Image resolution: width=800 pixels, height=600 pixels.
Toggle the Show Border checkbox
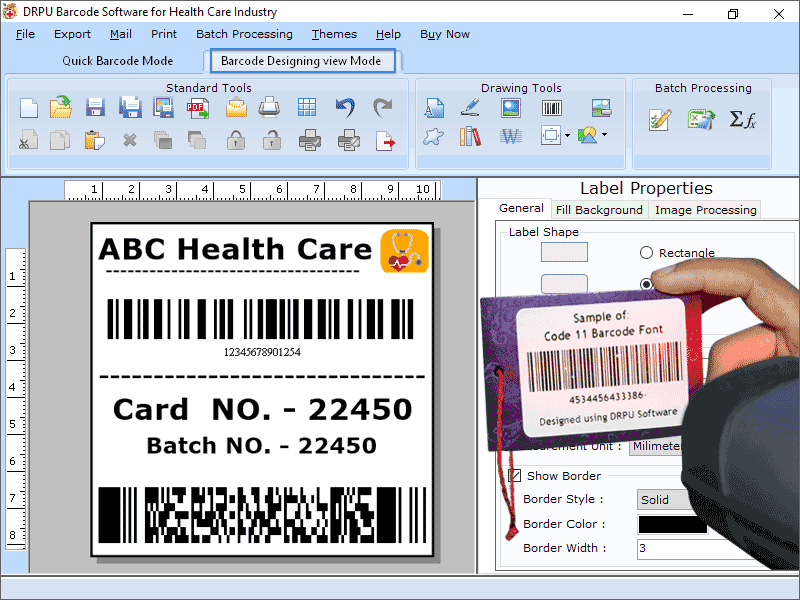(516, 475)
